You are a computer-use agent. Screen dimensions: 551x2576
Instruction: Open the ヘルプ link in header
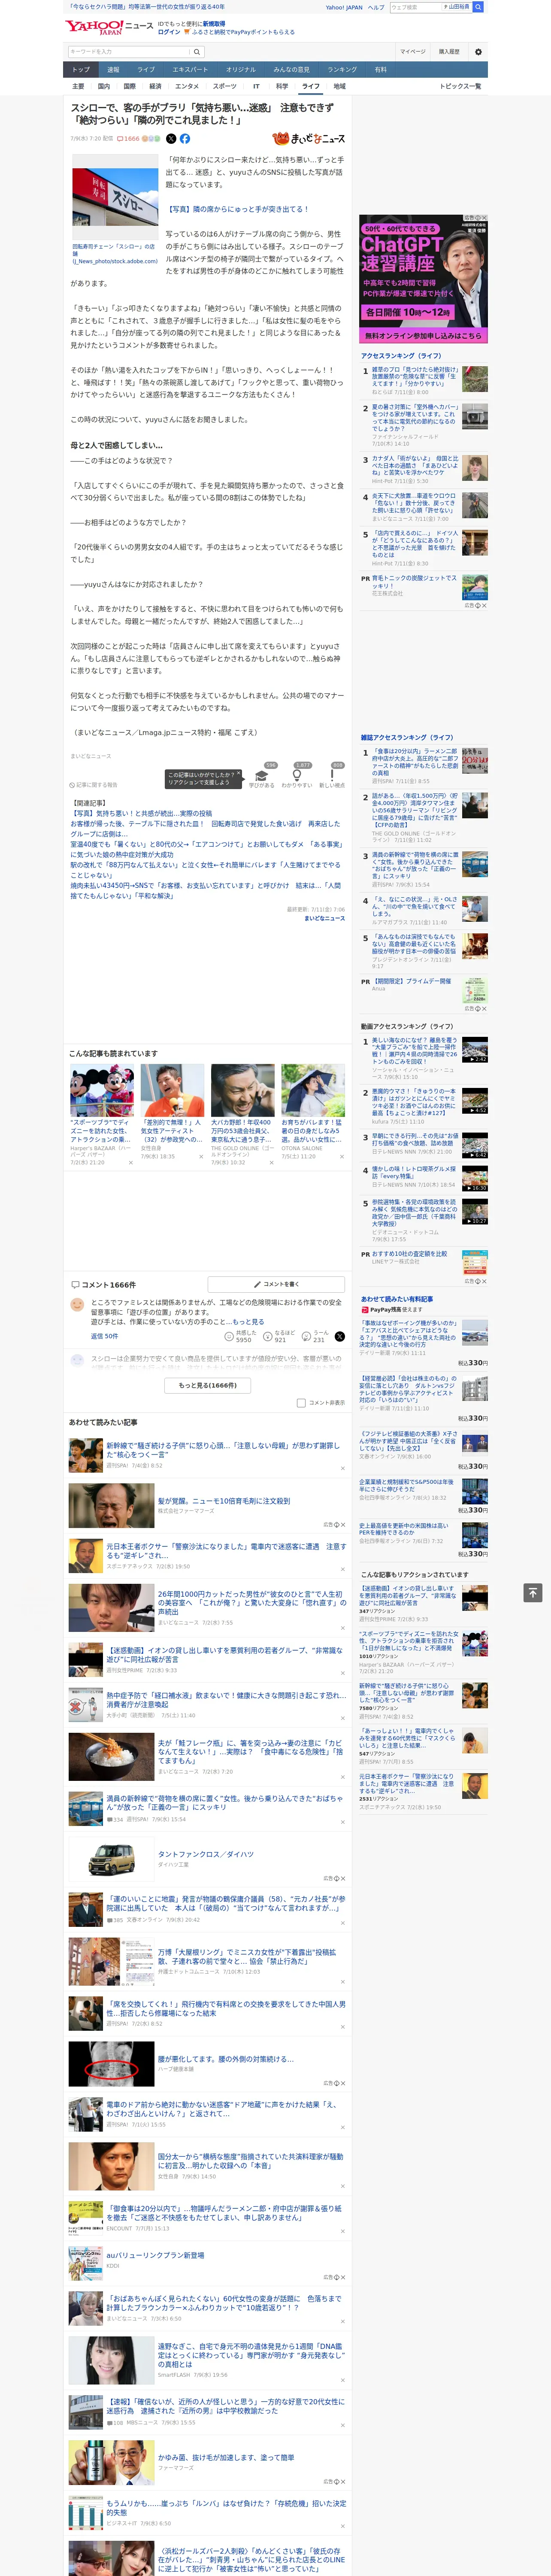[375, 7]
